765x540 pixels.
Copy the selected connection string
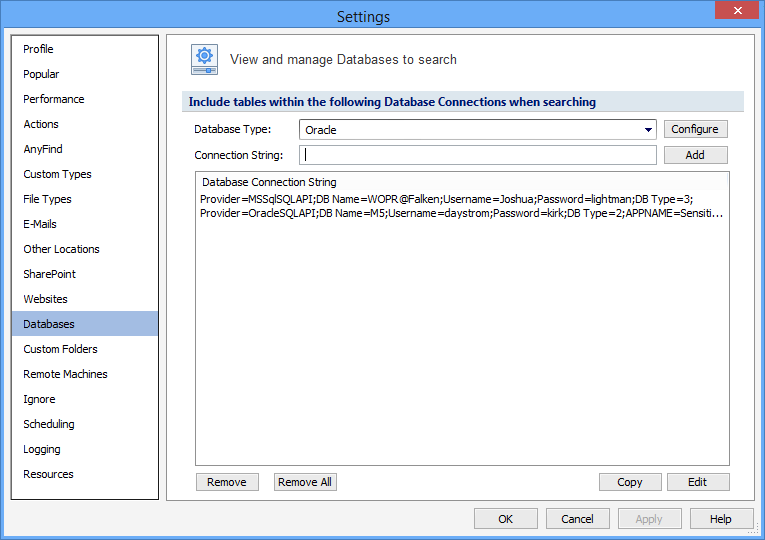pyautogui.click(x=630, y=482)
